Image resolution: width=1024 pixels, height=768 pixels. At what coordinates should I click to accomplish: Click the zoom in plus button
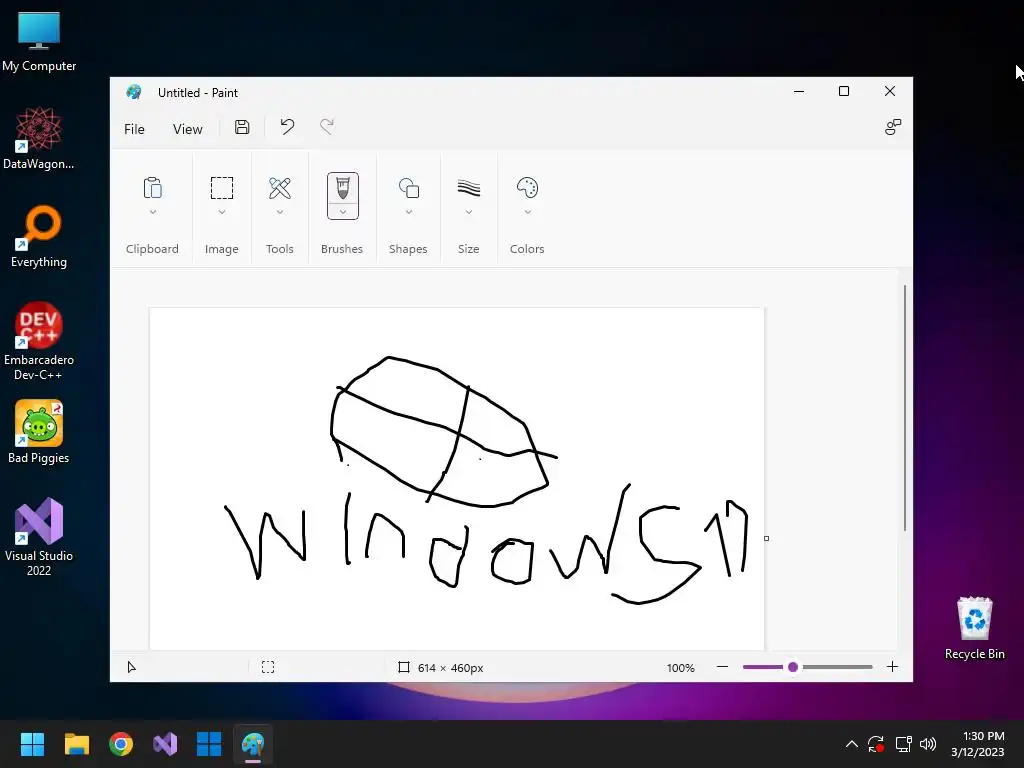(x=892, y=667)
